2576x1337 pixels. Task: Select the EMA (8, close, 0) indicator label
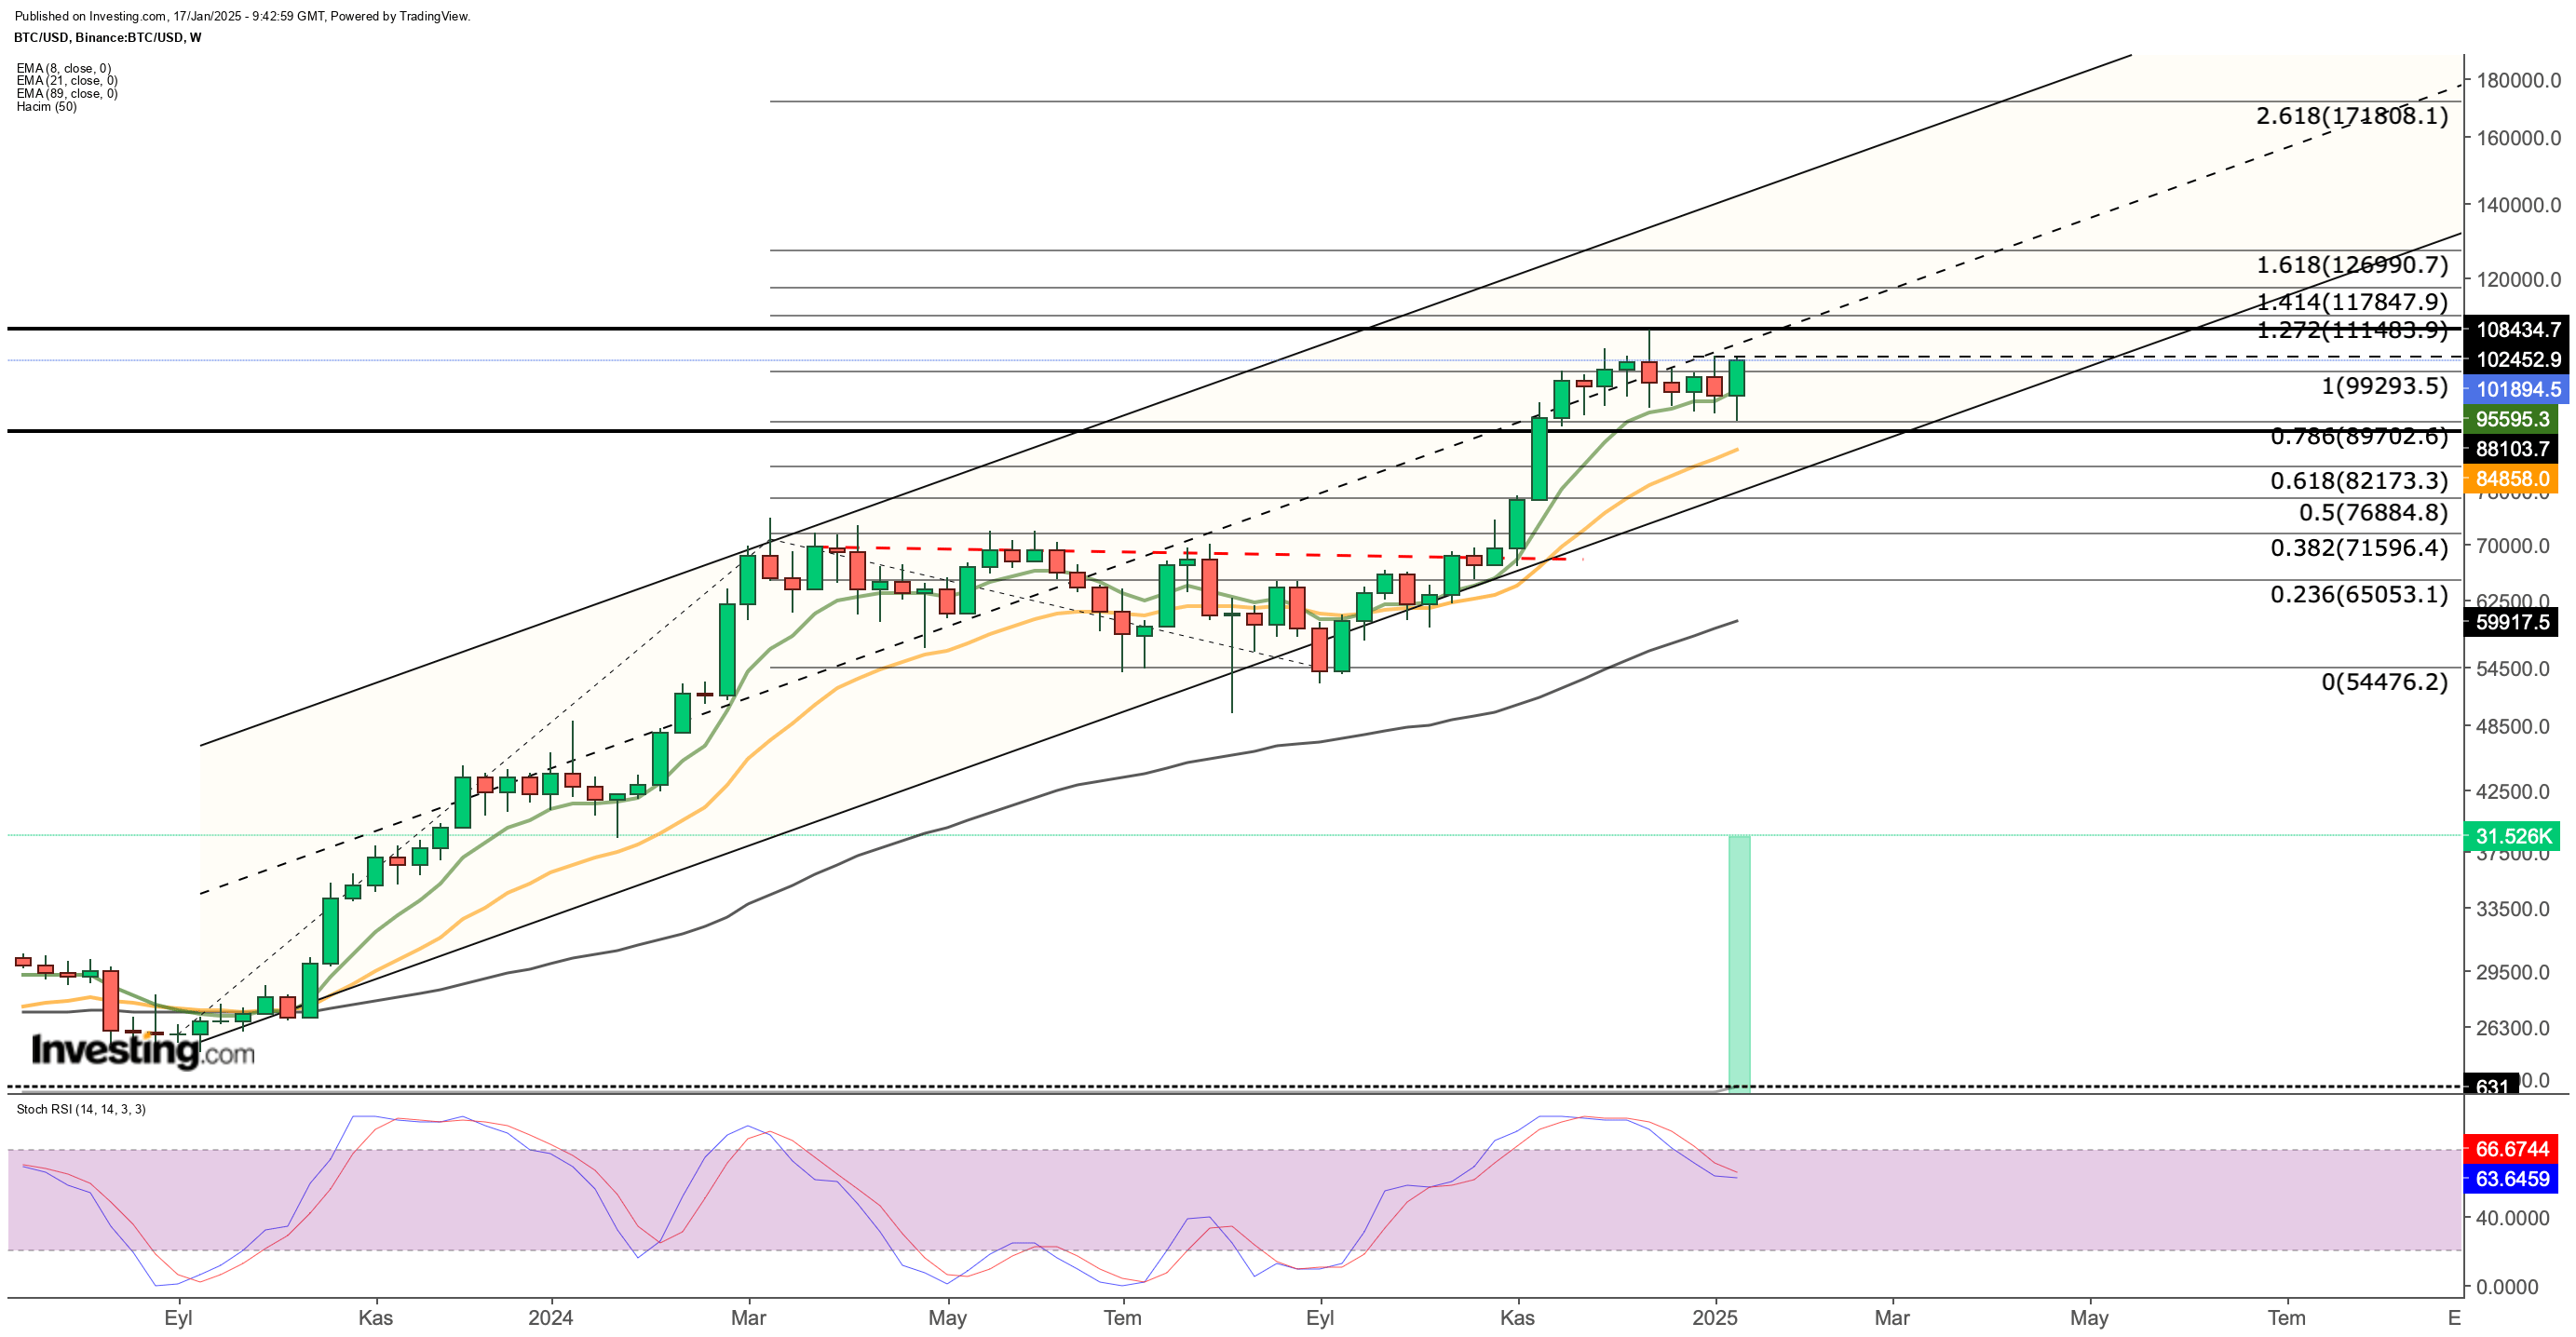click(63, 69)
